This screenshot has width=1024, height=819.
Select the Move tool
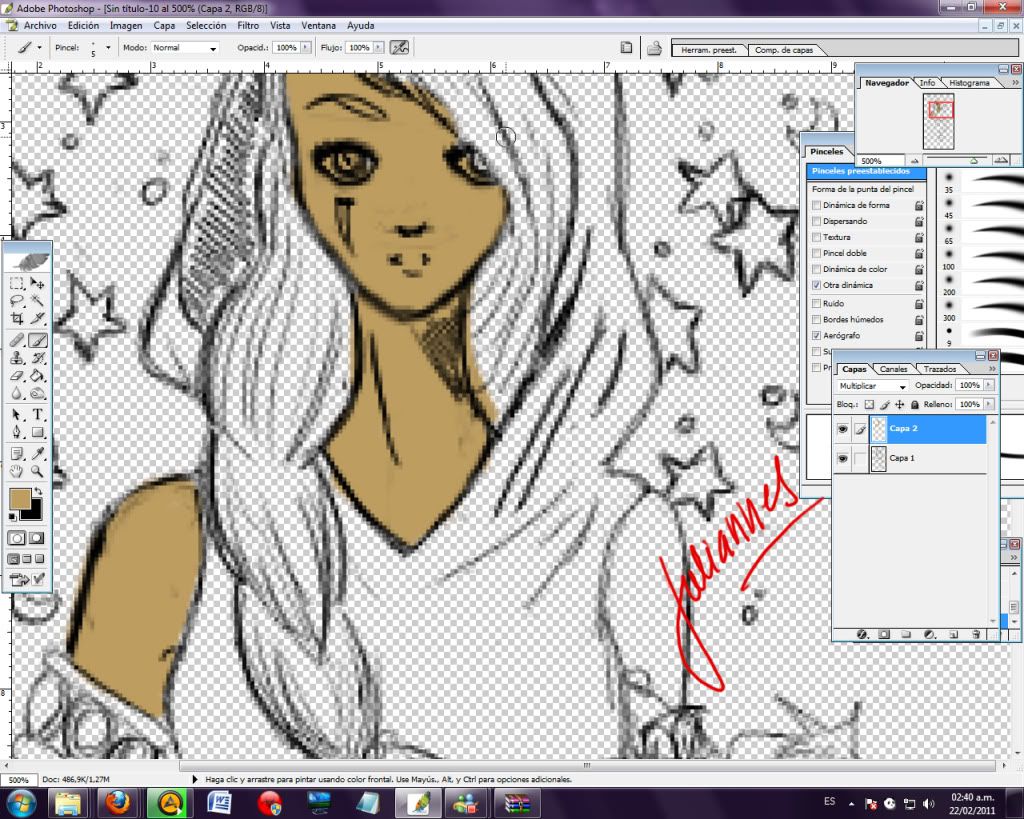(x=38, y=283)
